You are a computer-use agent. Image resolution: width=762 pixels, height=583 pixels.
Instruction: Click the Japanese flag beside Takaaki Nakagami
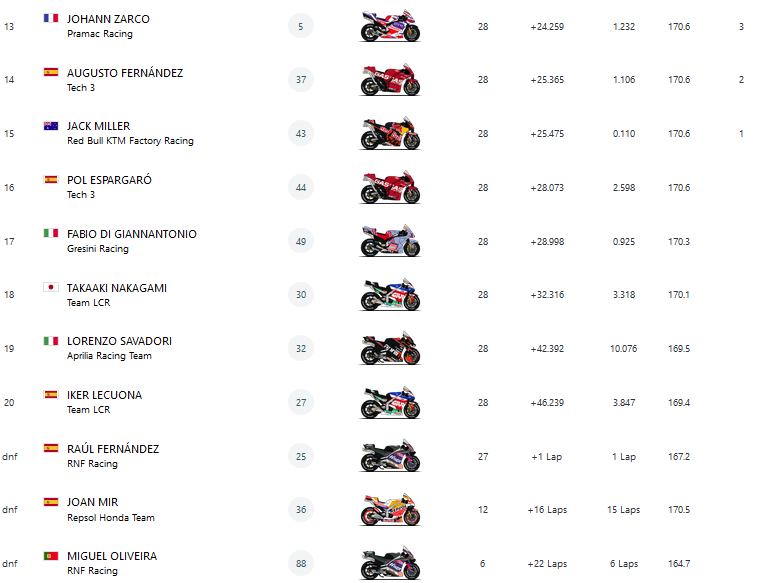[51, 287]
